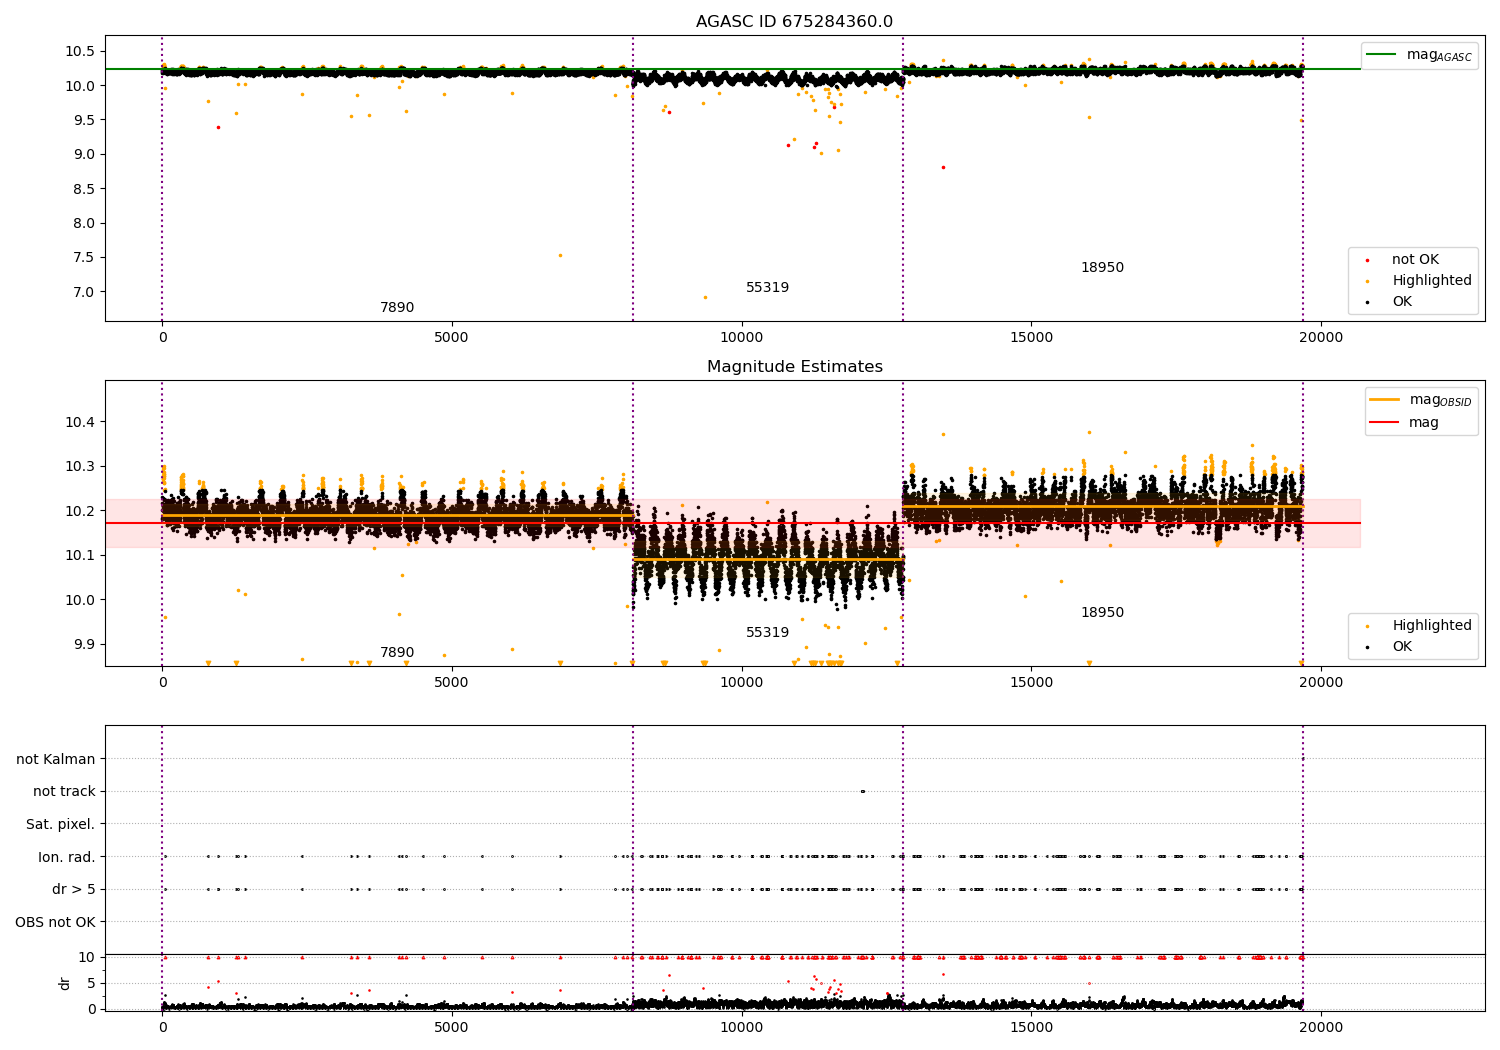Click the '10.5' y-axis tick label
Image resolution: width=1500 pixels, height=1050 pixels.
[x=81, y=51]
